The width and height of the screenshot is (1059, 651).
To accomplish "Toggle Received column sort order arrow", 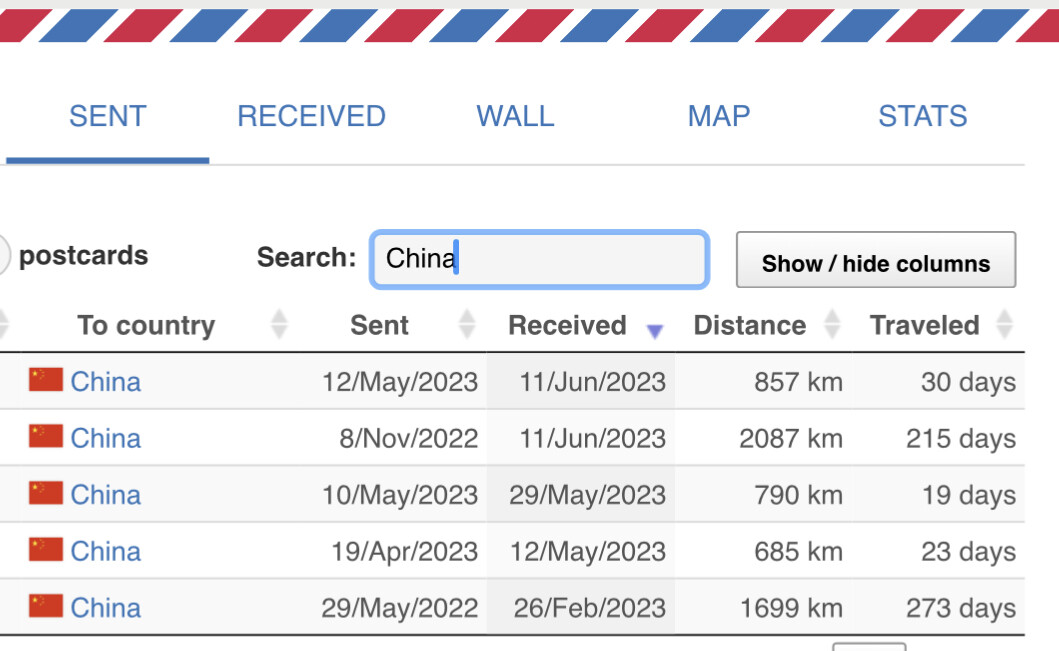I will pyautogui.click(x=654, y=330).
